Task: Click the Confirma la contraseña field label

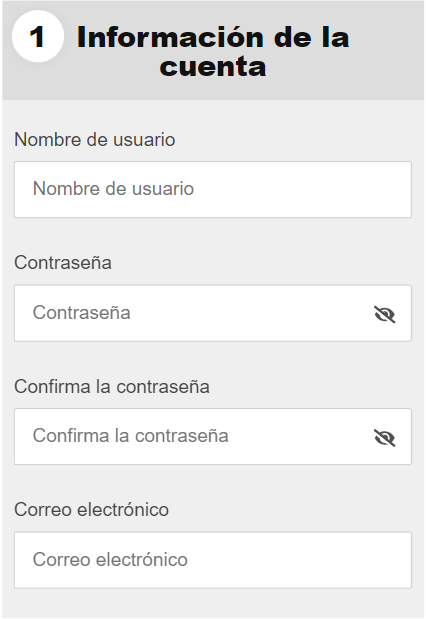Action: click(x=112, y=386)
